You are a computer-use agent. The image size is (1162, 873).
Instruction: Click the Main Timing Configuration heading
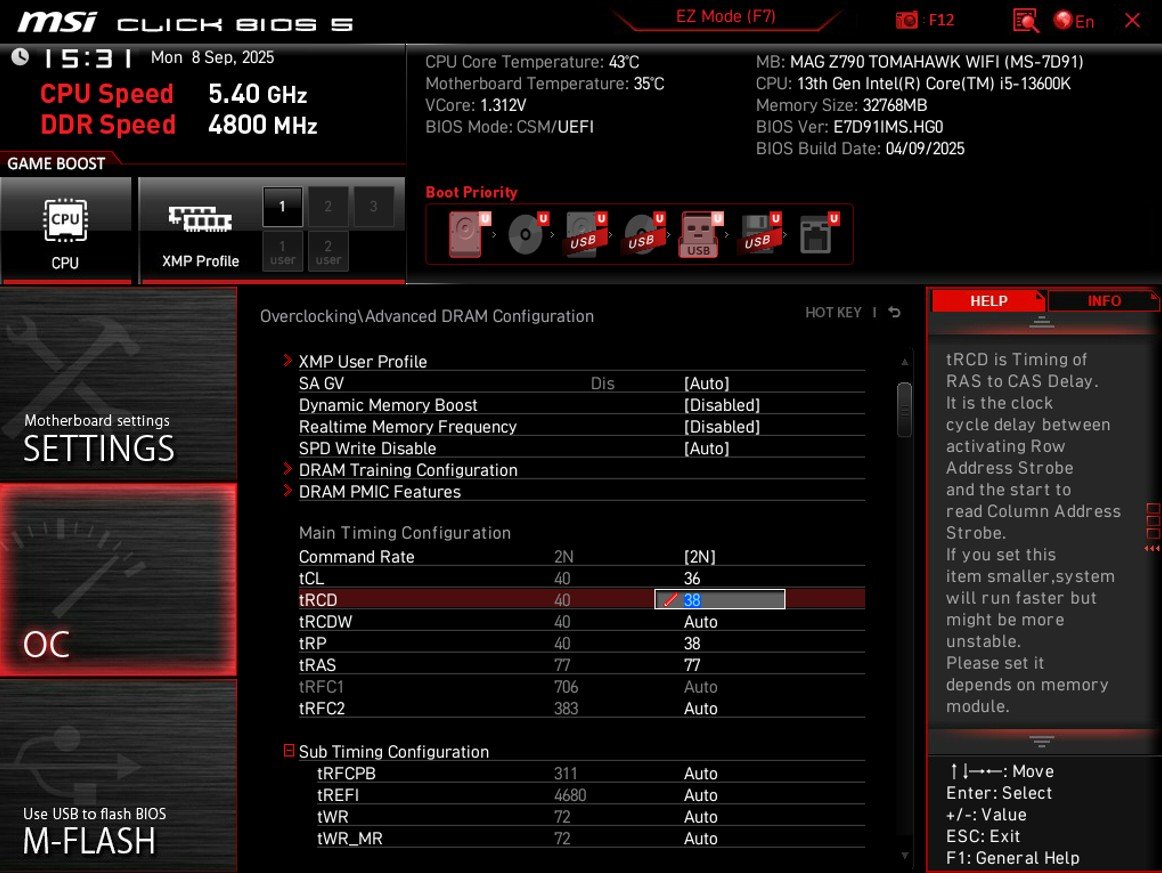point(405,532)
